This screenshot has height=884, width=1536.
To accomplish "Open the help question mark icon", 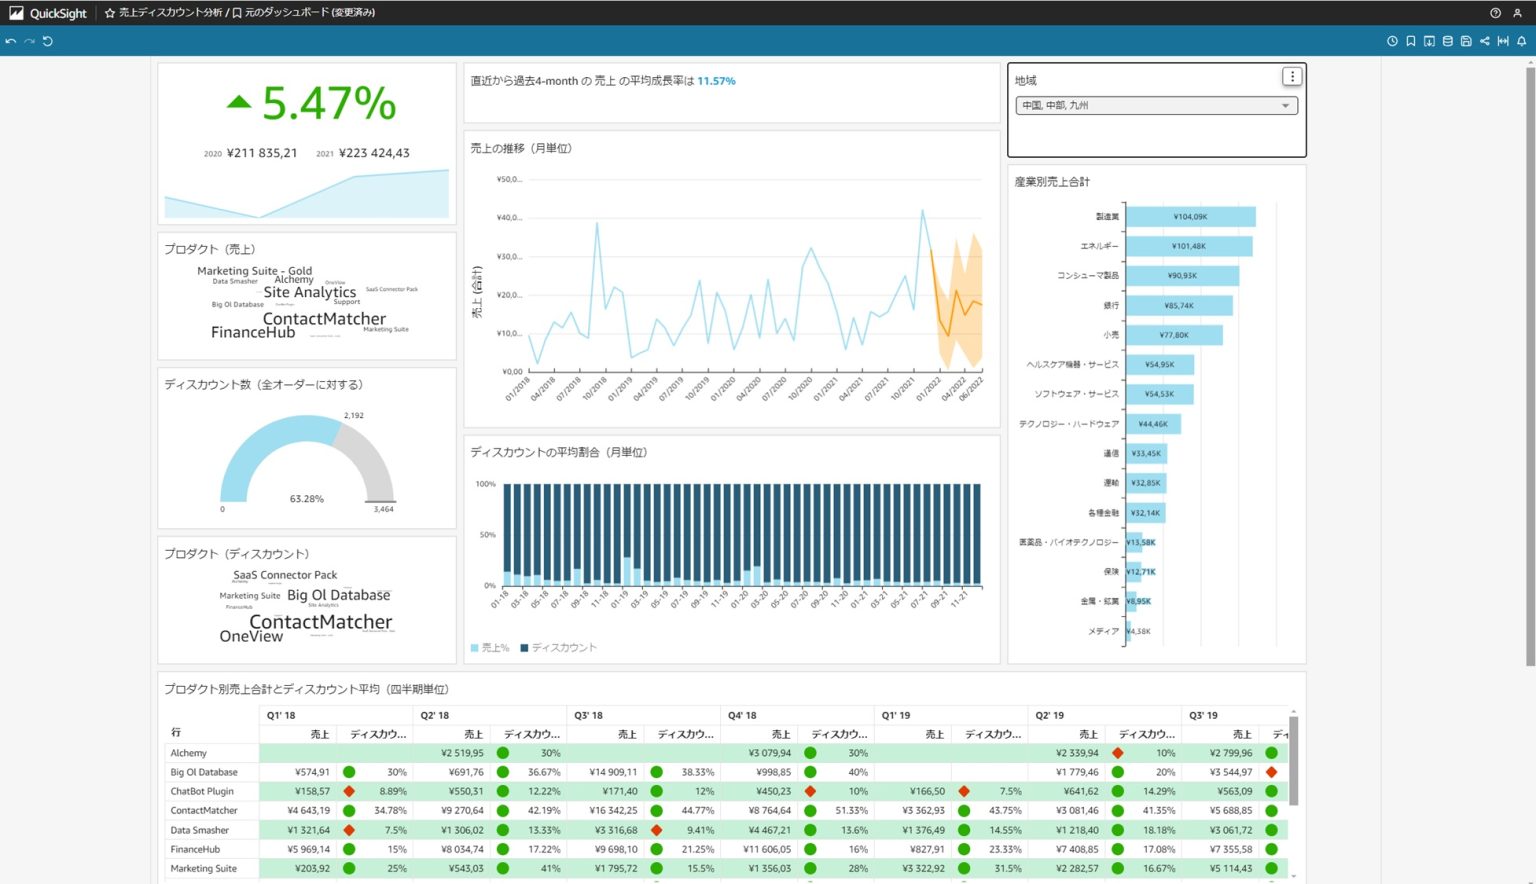I will (1494, 13).
